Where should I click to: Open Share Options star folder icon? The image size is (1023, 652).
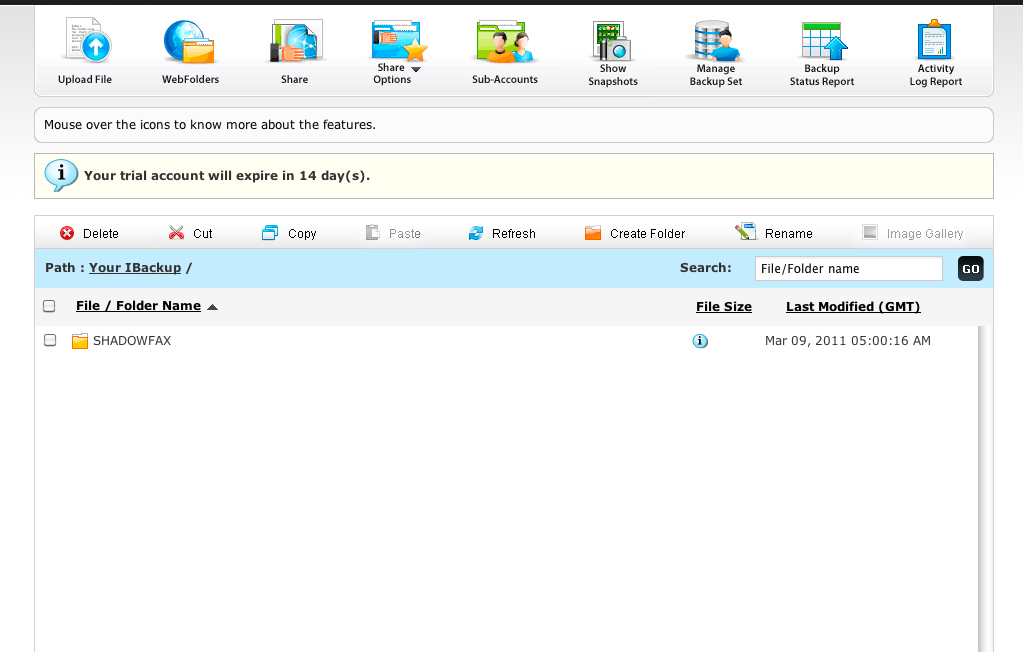(x=399, y=40)
